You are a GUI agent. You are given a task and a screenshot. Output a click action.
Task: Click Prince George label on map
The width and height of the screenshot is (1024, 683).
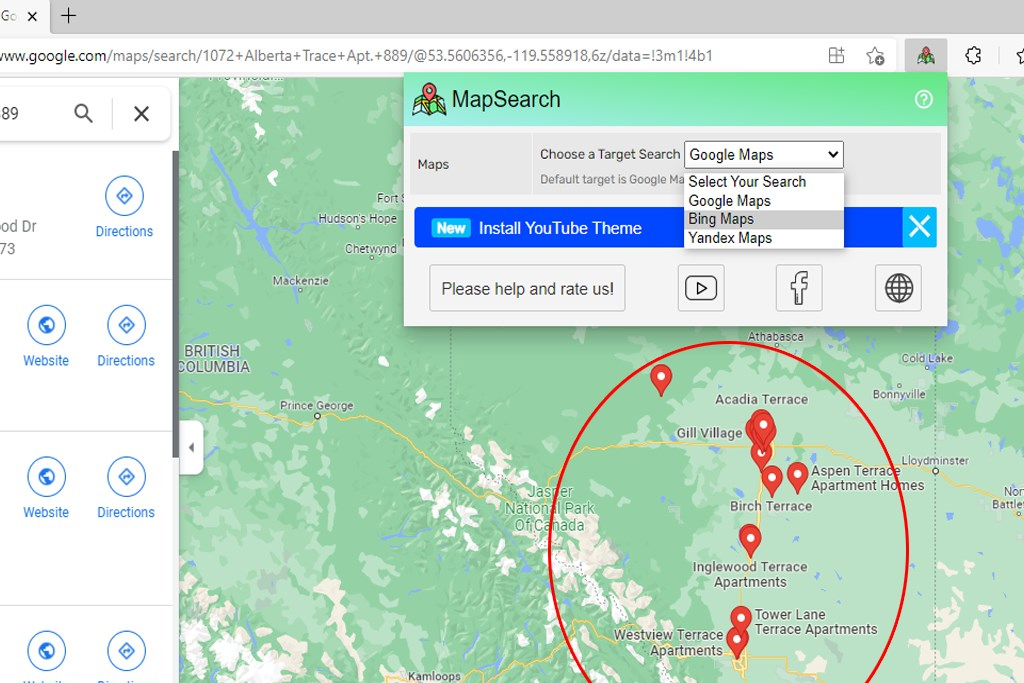click(317, 405)
